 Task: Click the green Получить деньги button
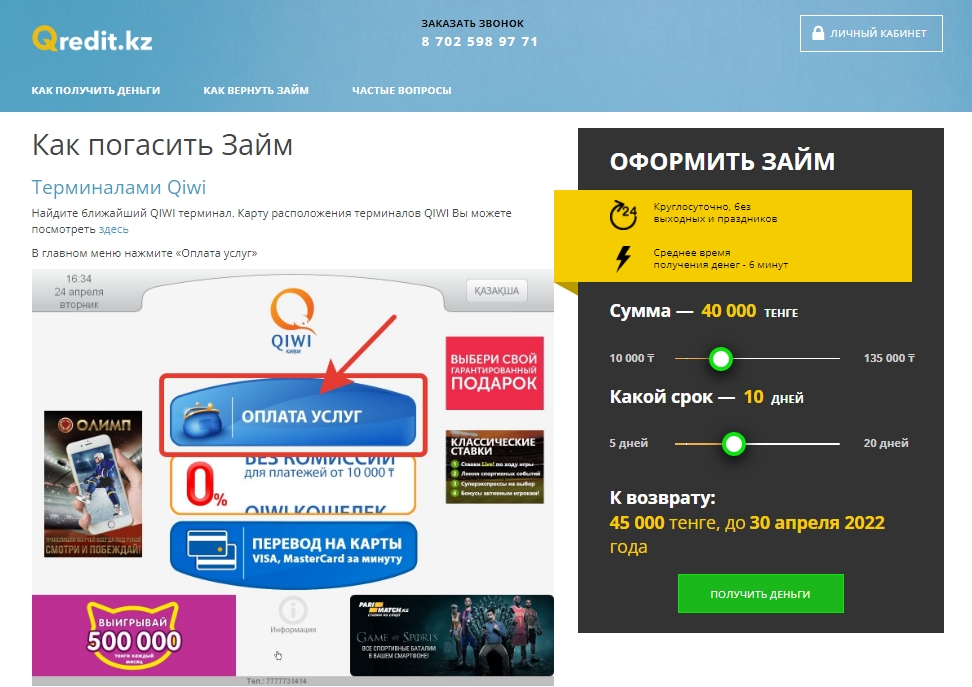(761, 593)
